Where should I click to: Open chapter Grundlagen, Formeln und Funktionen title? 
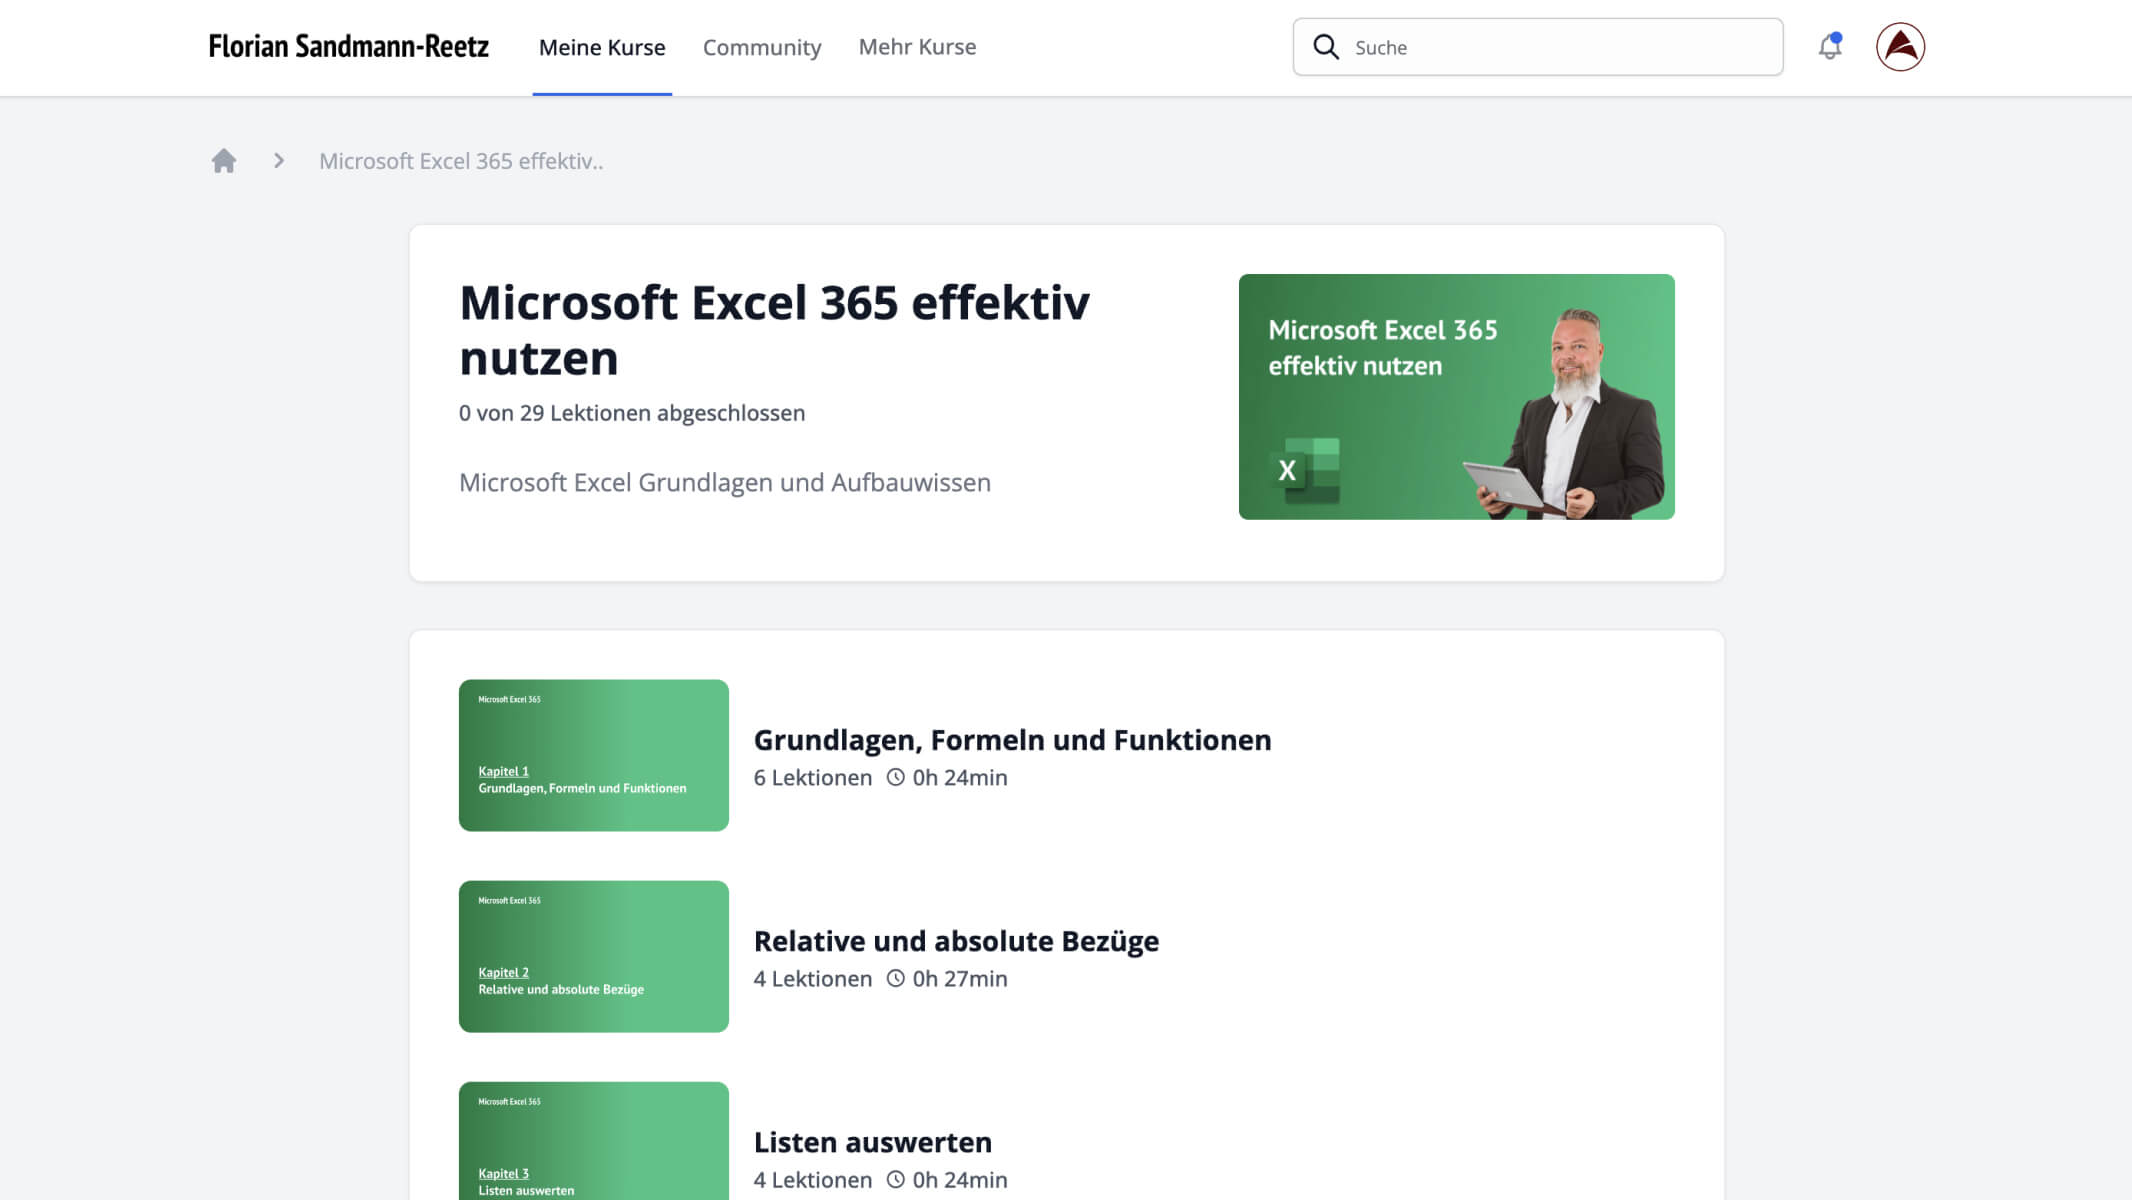tap(1012, 740)
